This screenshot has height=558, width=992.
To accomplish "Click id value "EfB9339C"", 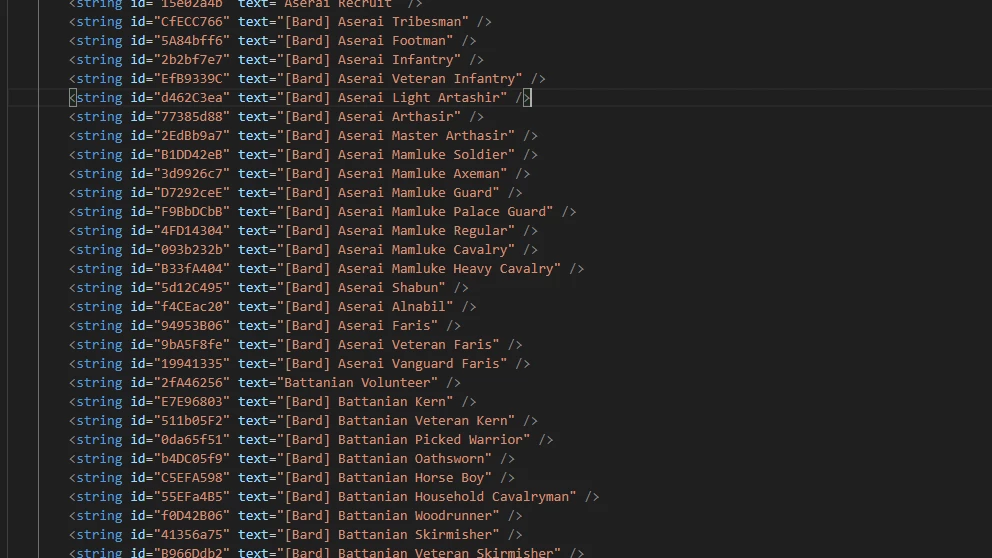I will tap(192, 78).
